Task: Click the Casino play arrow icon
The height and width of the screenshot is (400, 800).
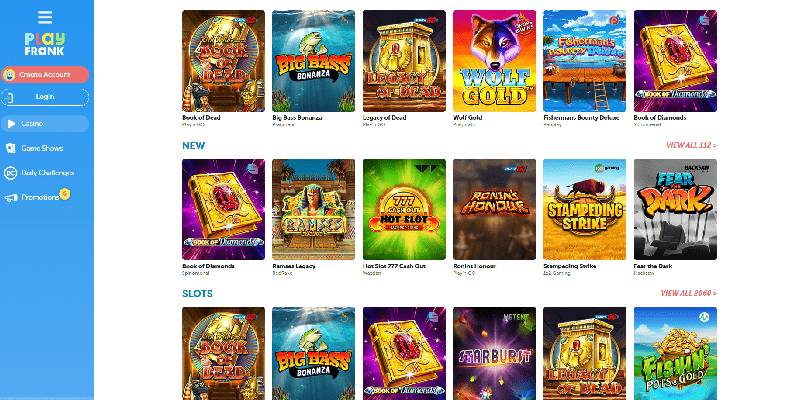Action: click(10, 123)
